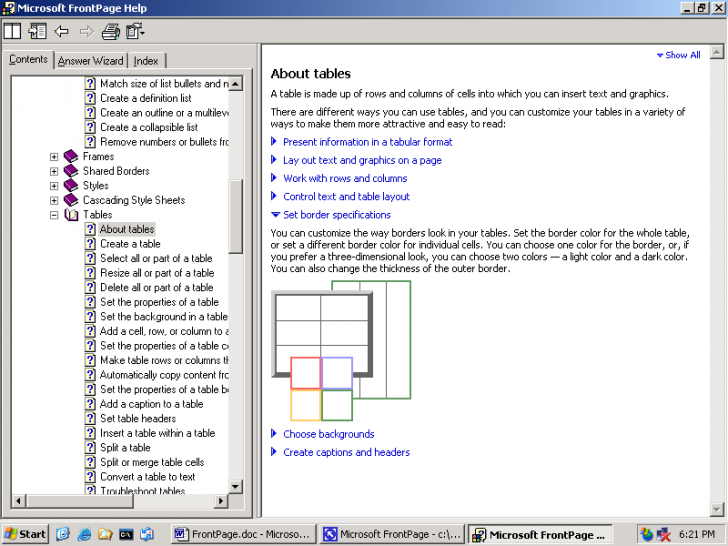Image resolution: width=728 pixels, height=546 pixels.
Task: Click the contents pane scroll down arrow
Action: pos(236,486)
